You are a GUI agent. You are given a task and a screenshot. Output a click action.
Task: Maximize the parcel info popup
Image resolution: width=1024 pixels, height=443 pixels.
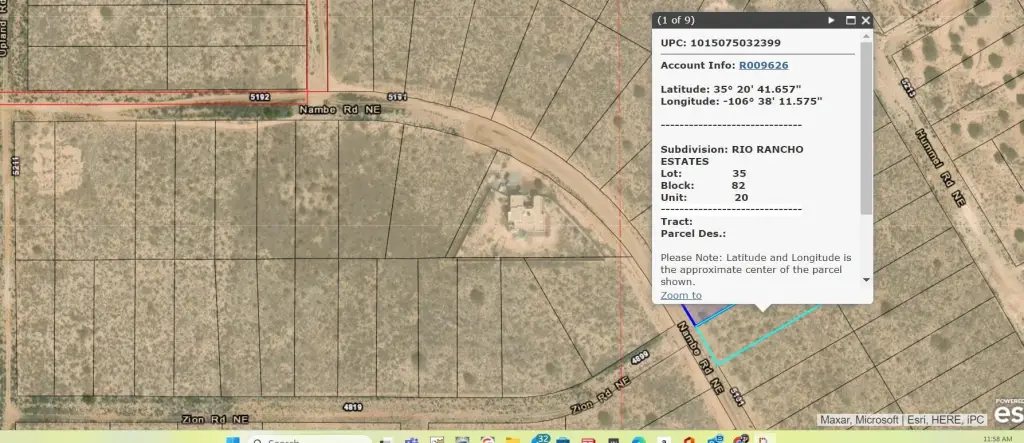(851, 20)
